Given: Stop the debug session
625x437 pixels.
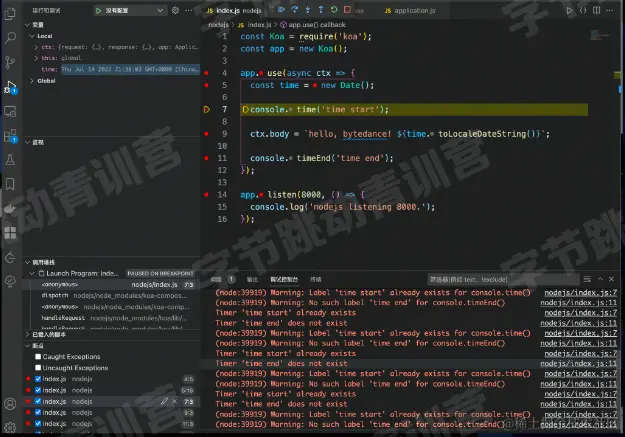Looking at the screenshot, I should click(x=347, y=10).
